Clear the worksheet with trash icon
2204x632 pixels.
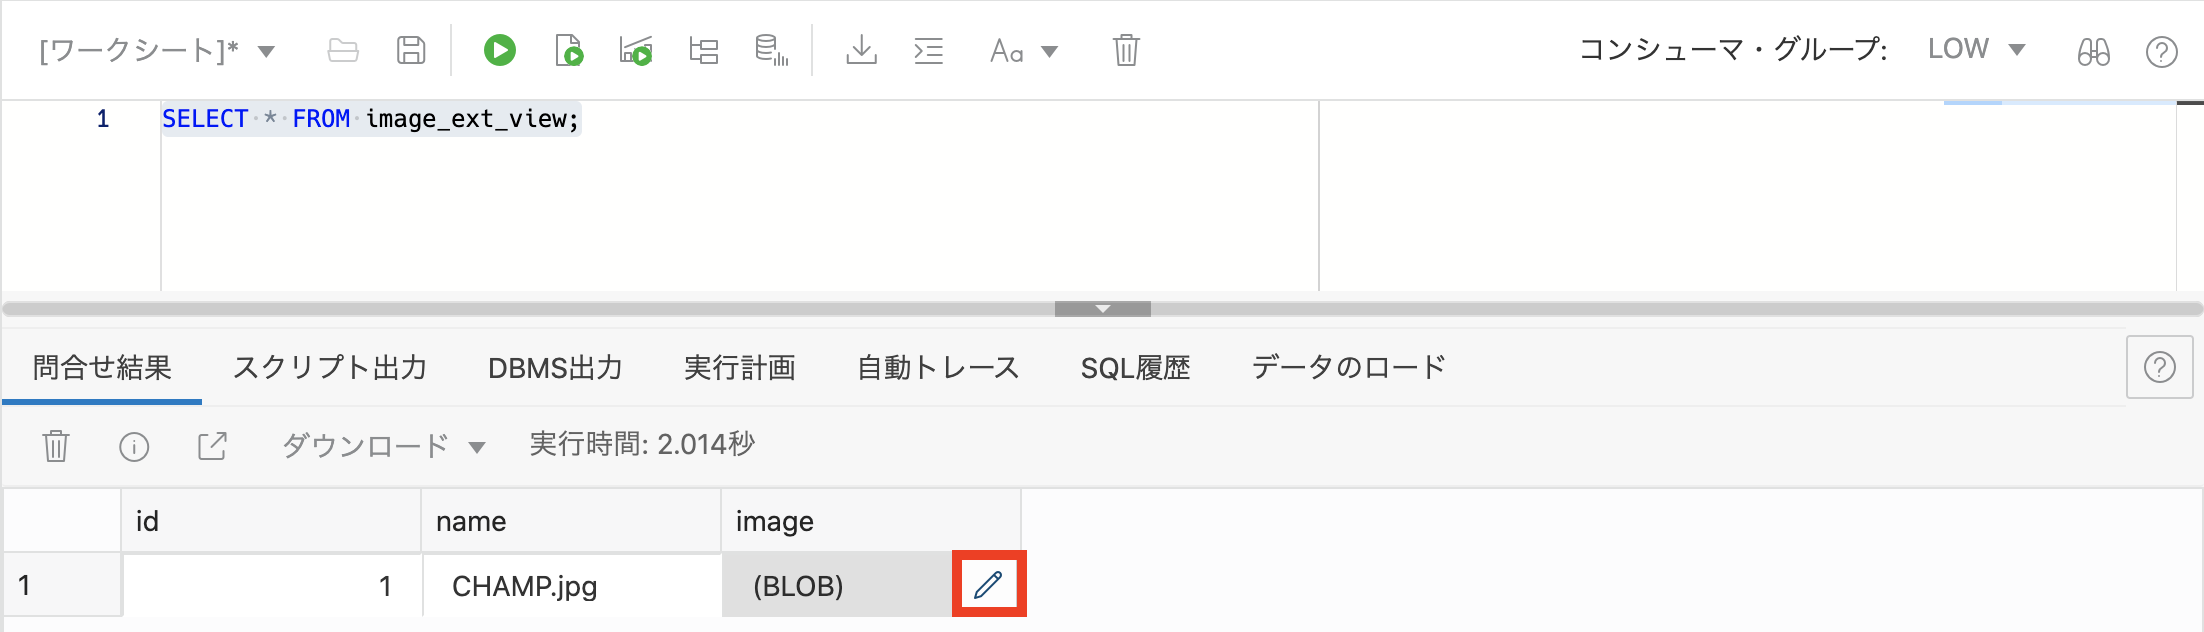pyautogui.click(x=1125, y=51)
